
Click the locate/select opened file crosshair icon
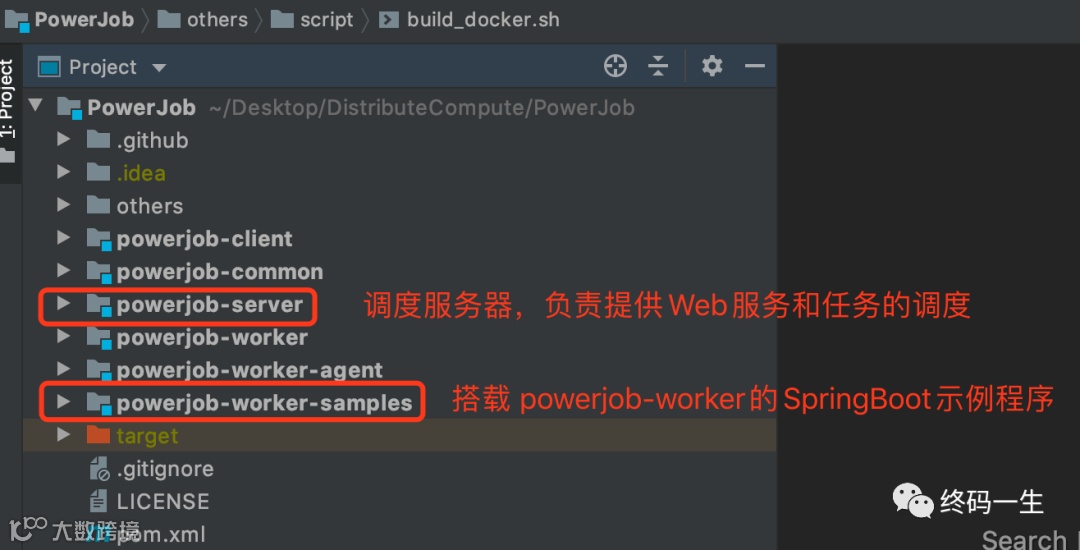coord(615,66)
